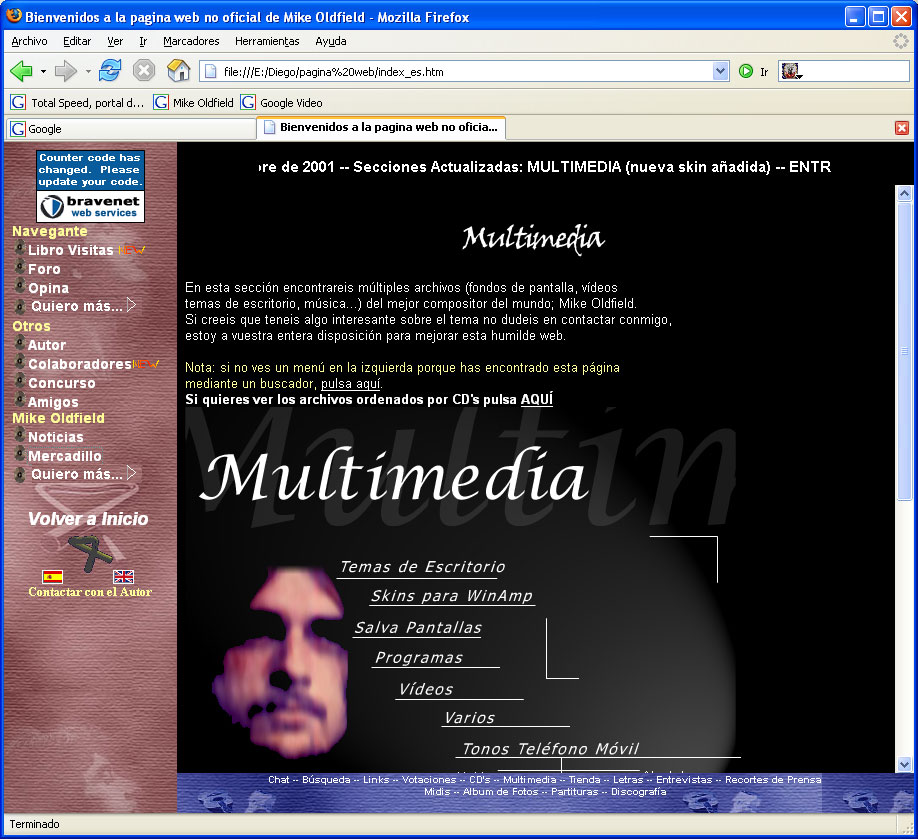Image resolution: width=918 pixels, height=839 pixels.
Task: Open the Home page icon
Action: (179, 71)
